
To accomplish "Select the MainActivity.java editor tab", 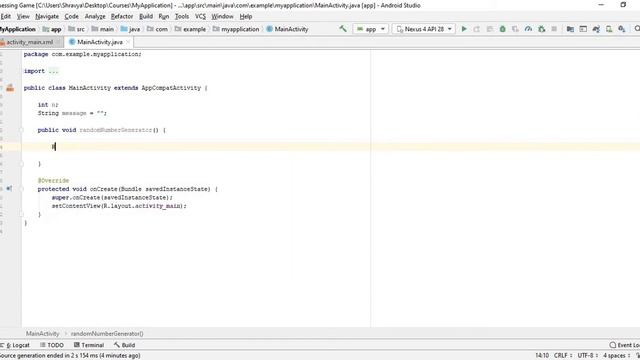I will [100, 42].
